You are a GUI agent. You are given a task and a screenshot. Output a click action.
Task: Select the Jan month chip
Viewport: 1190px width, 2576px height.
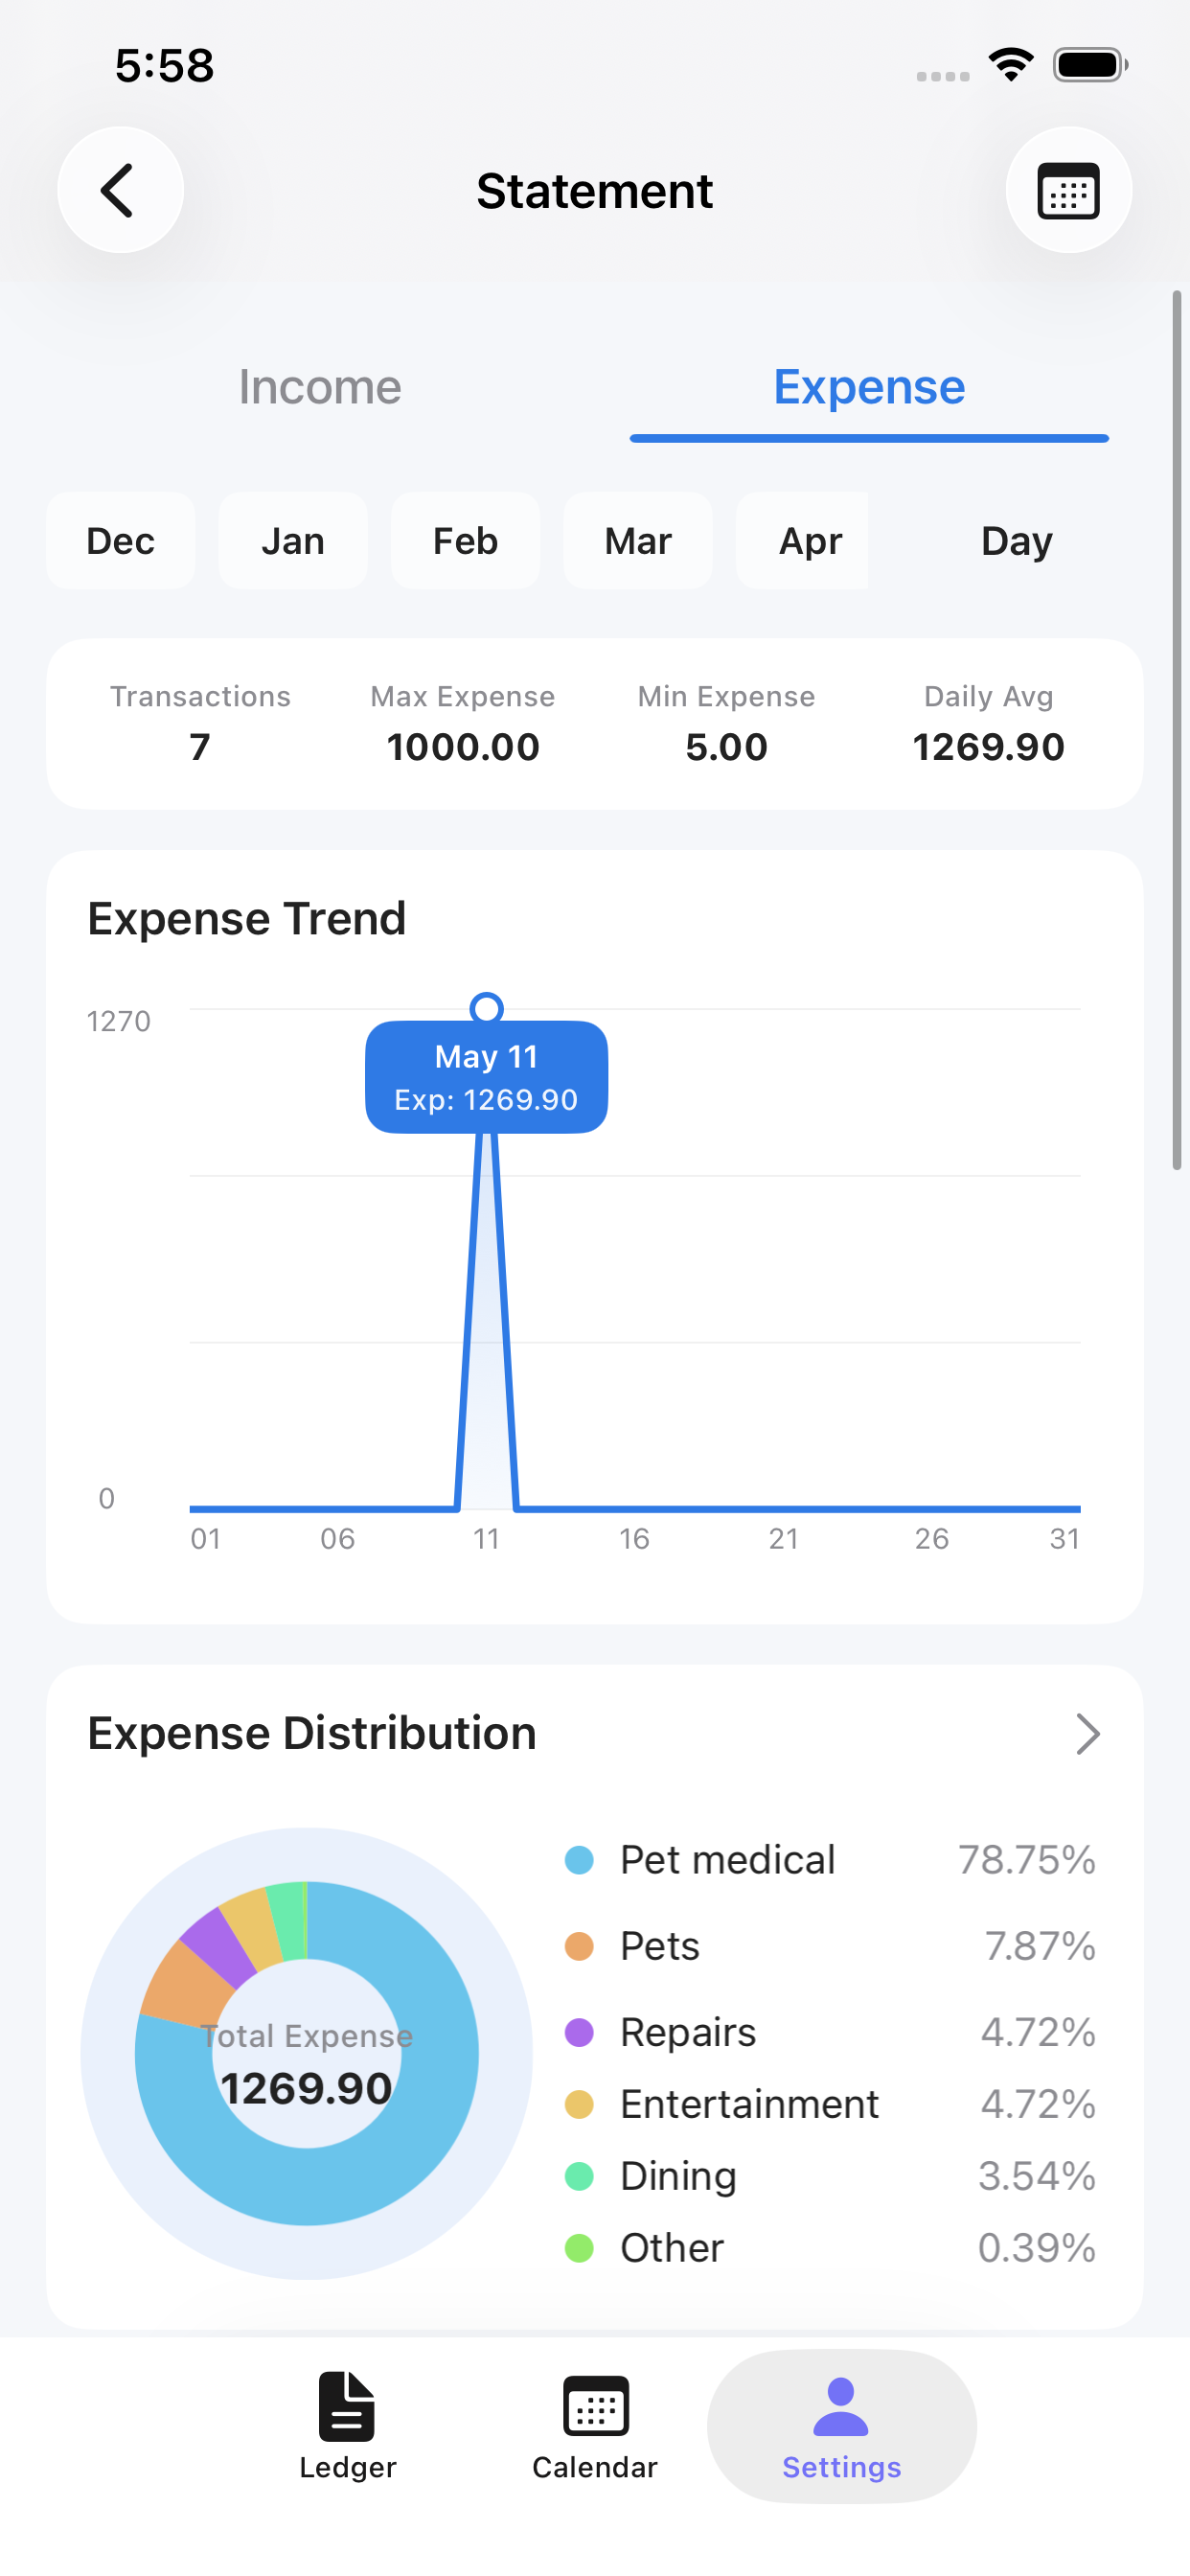pyautogui.click(x=293, y=541)
